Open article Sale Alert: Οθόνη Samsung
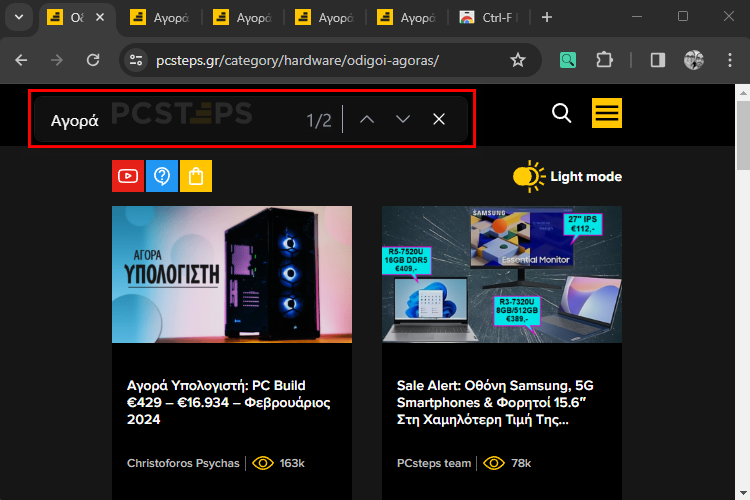This screenshot has height=500, width=750. (x=495, y=402)
